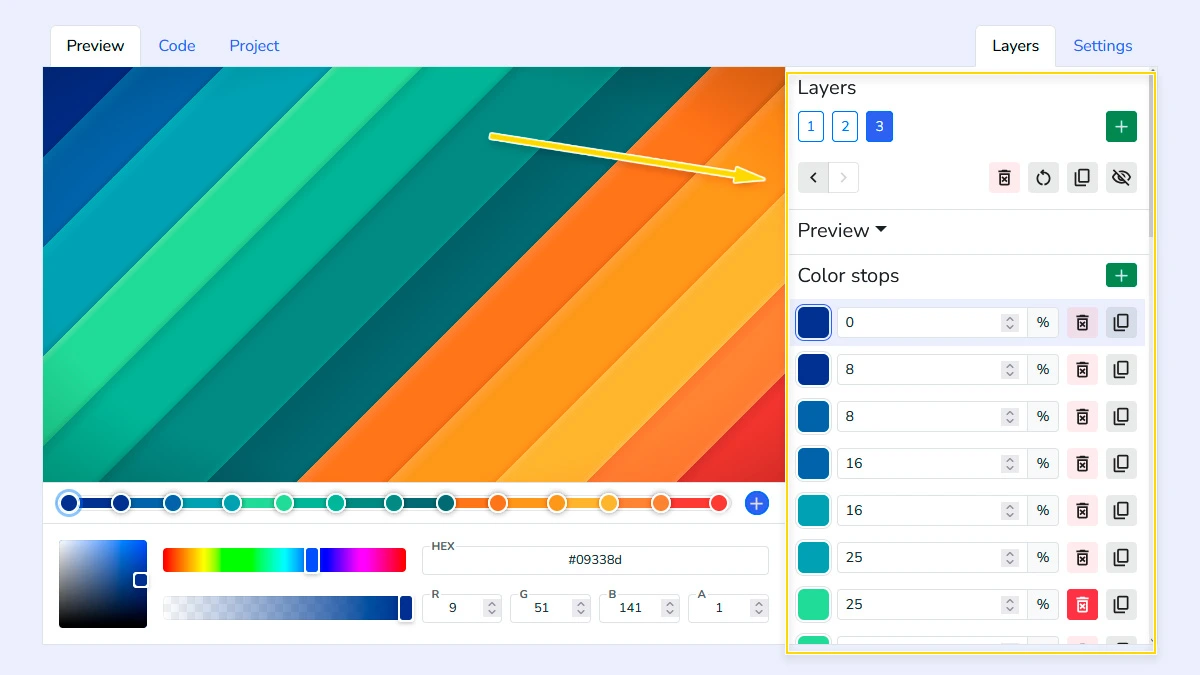Duplicate the first 8% color stop
The width and height of the screenshot is (1200, 675).
click(1121, 369)
